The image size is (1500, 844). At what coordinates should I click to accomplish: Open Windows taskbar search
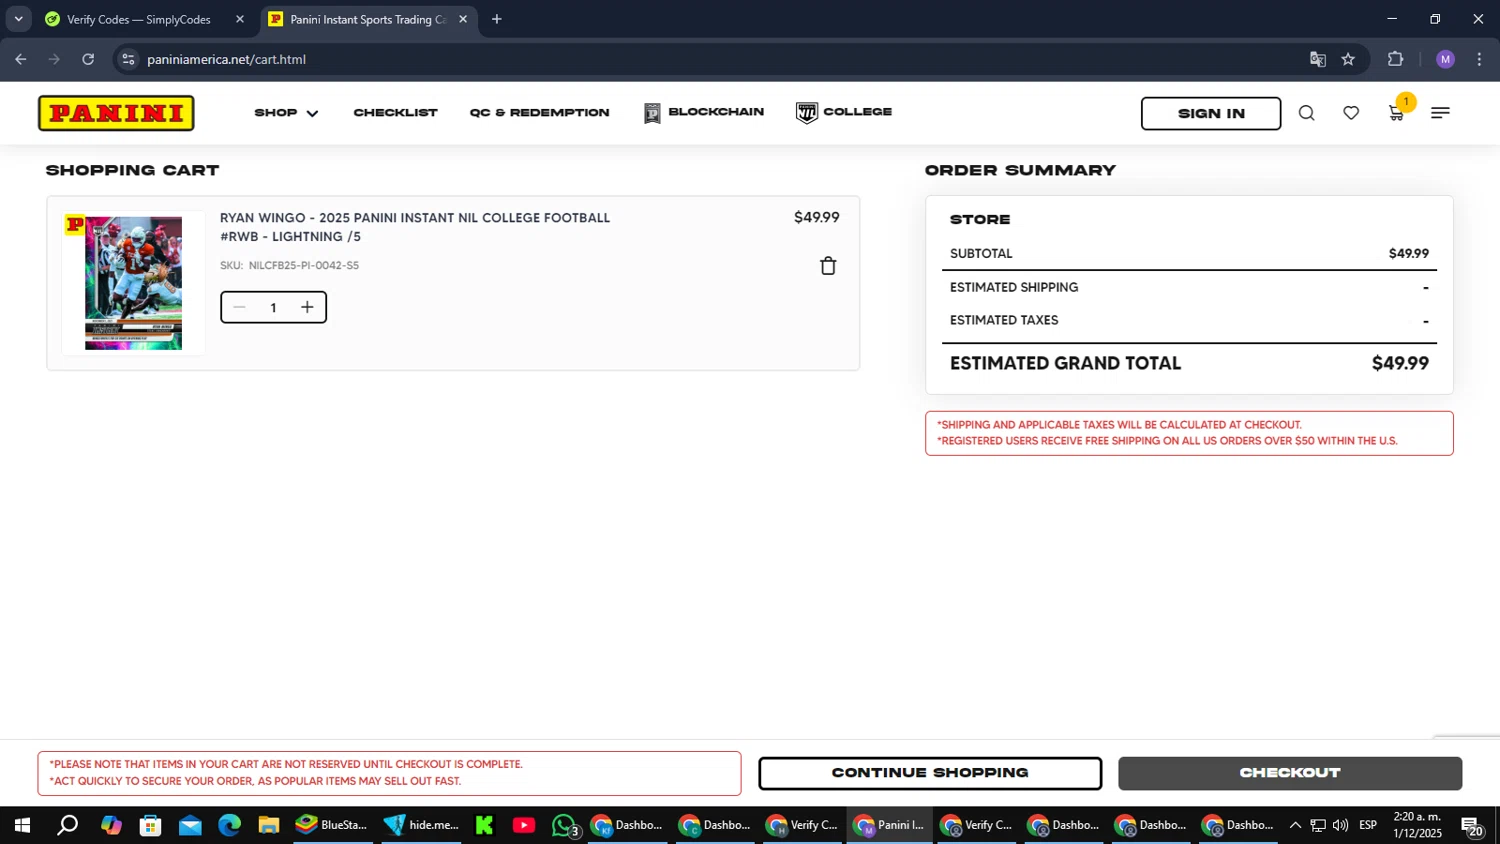click(67, 825)
